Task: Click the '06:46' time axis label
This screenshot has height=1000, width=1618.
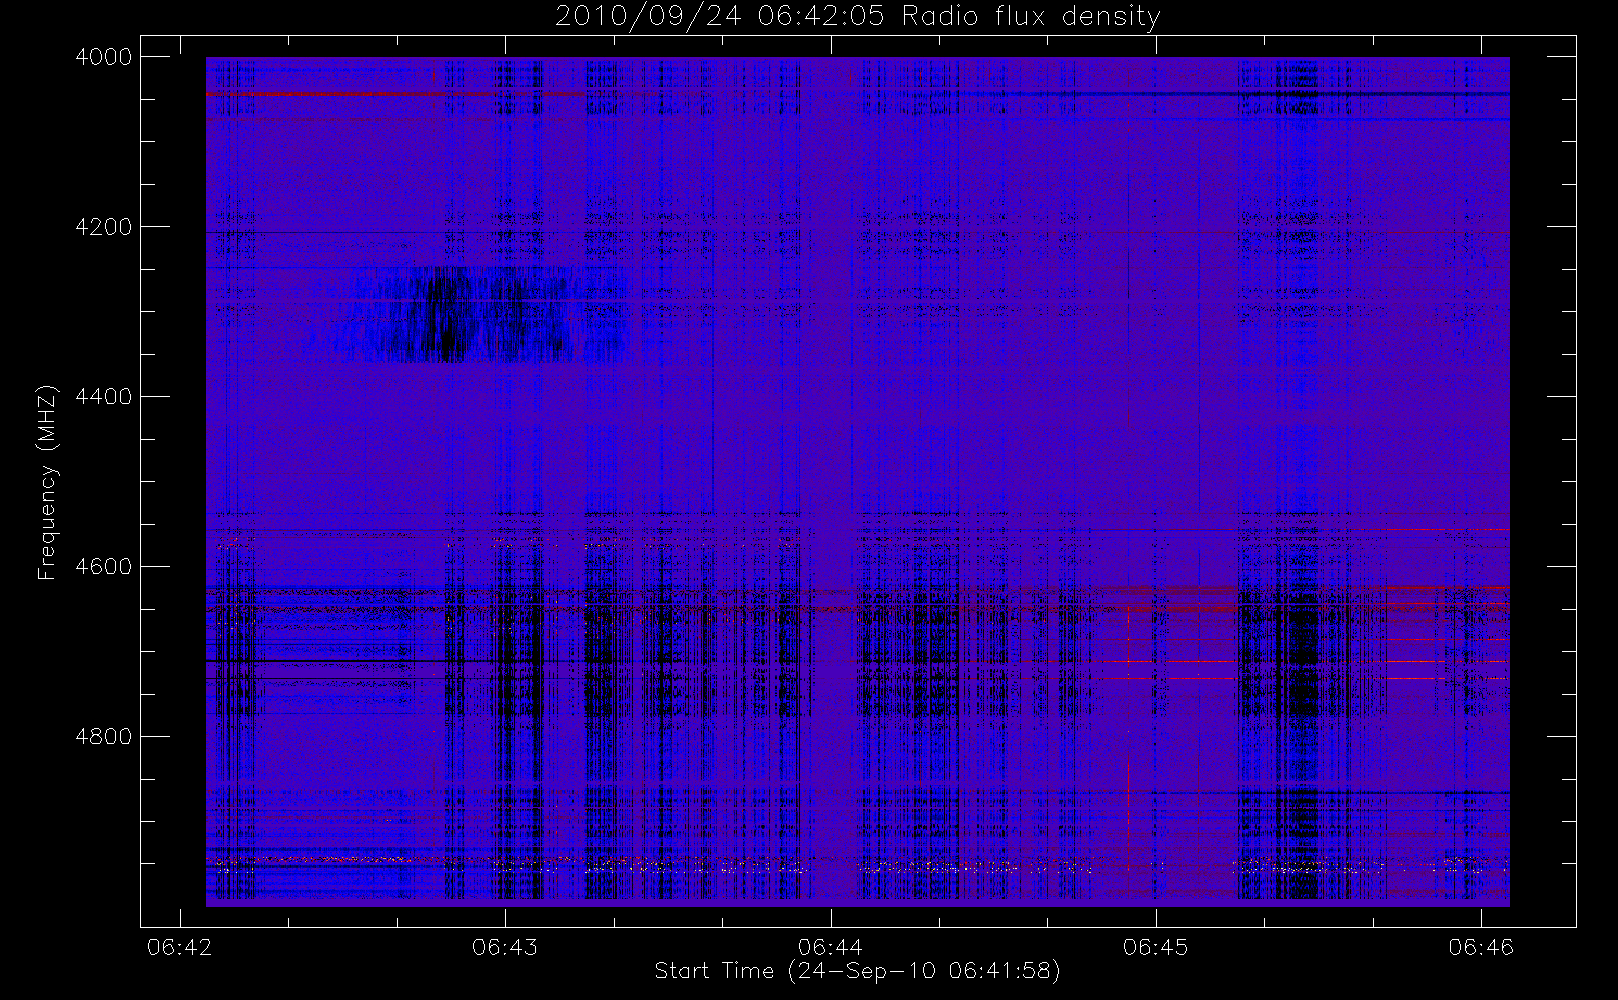Action: pyautogui.click(x=1481, y=947)
